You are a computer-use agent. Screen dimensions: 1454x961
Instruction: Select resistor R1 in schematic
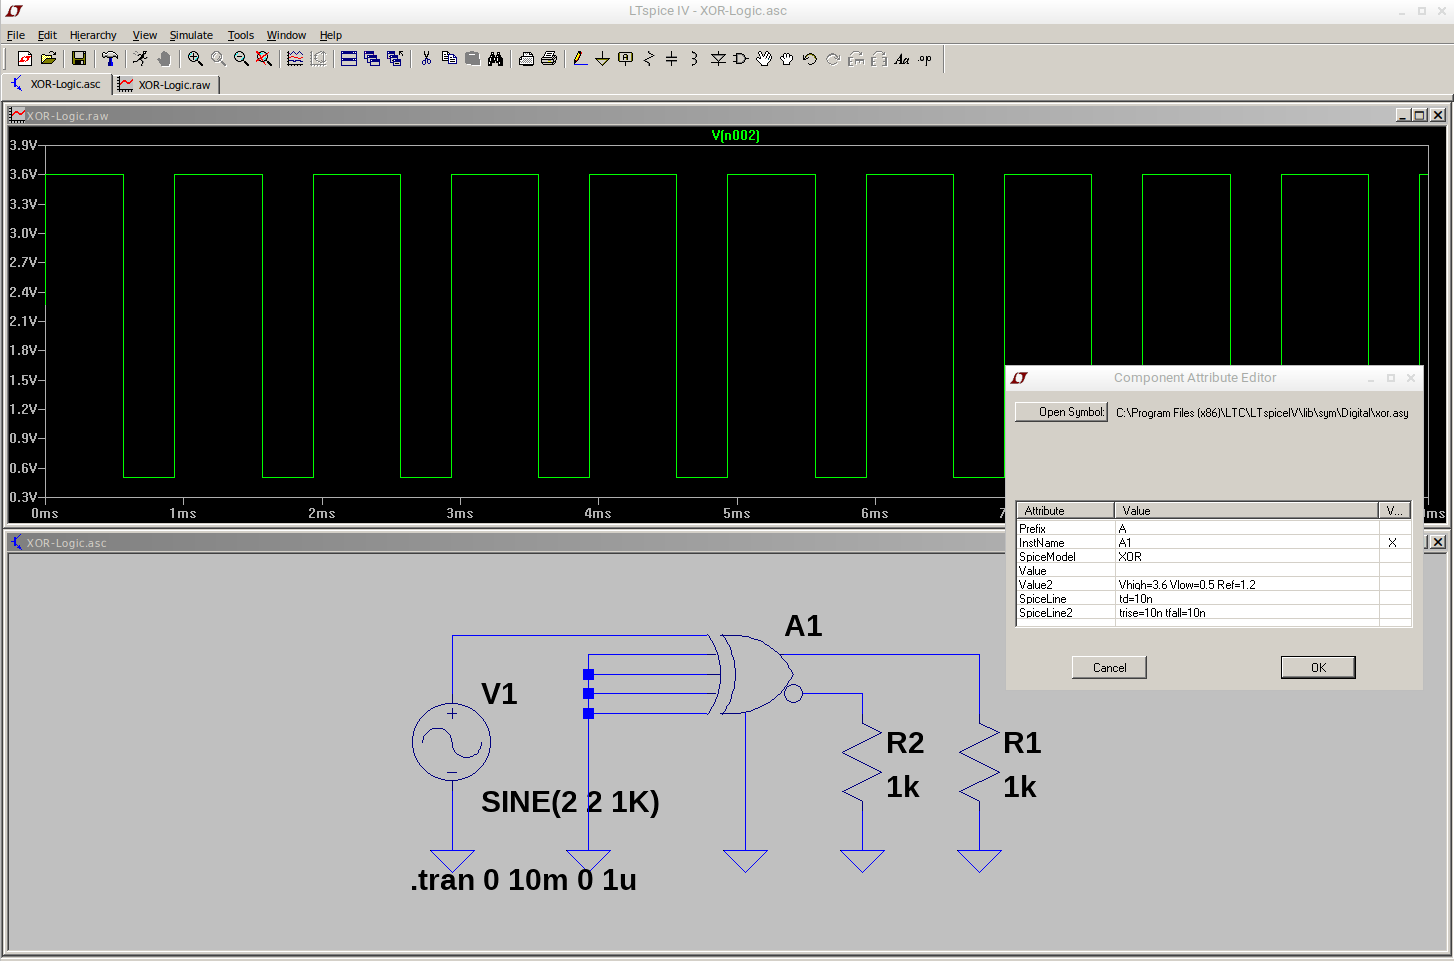pos(979,762)
